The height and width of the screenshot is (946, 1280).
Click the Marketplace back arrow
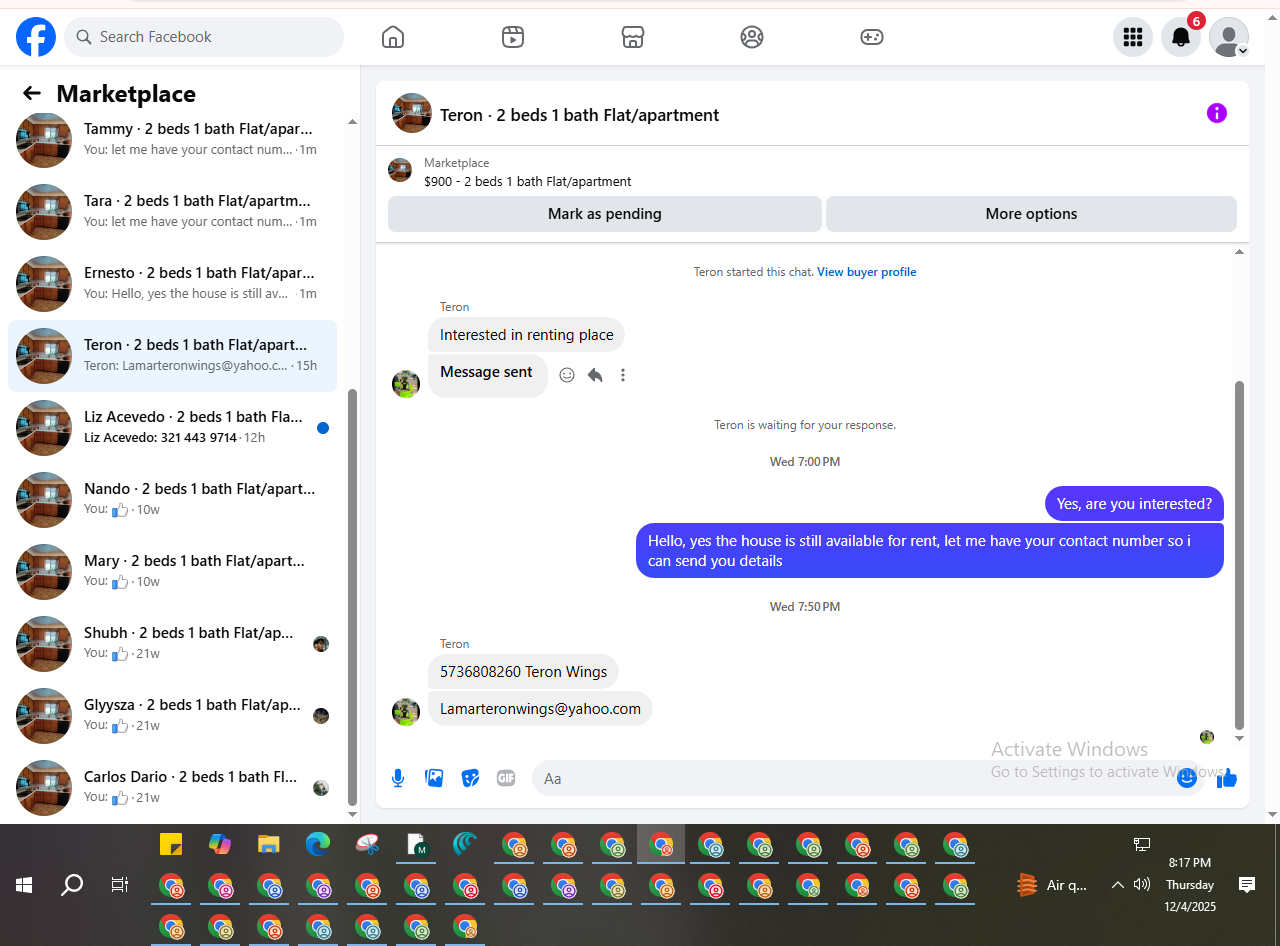pos(32,93)
